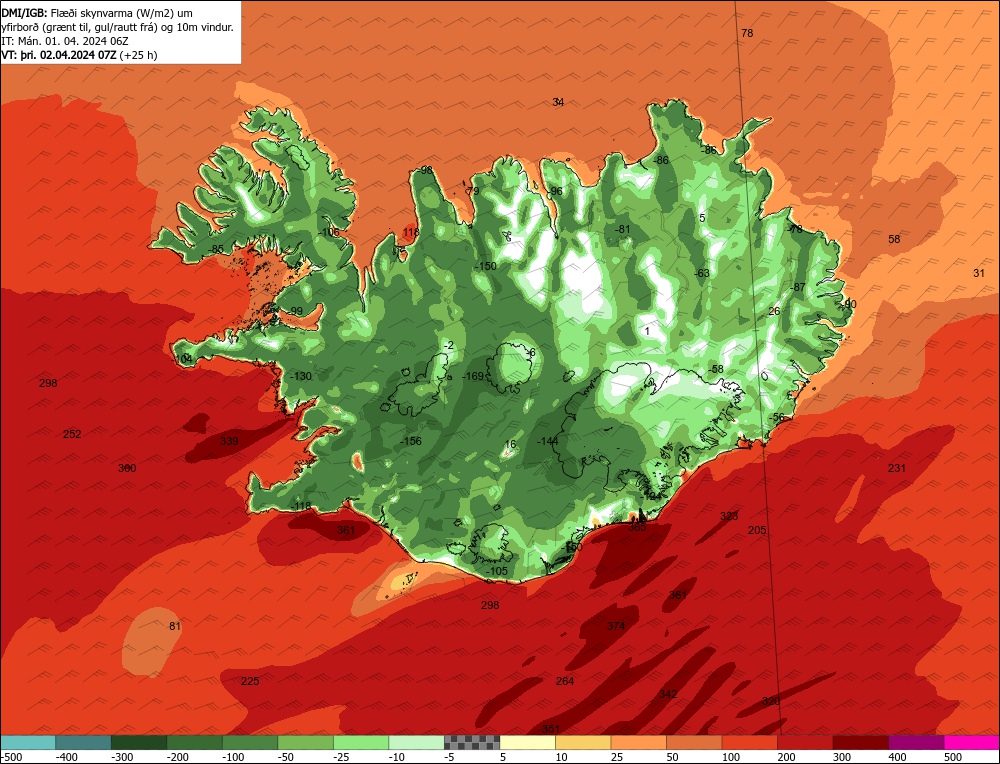Click the value -85 in the Westfjords

pyautogui.click(x=216, y=249)
